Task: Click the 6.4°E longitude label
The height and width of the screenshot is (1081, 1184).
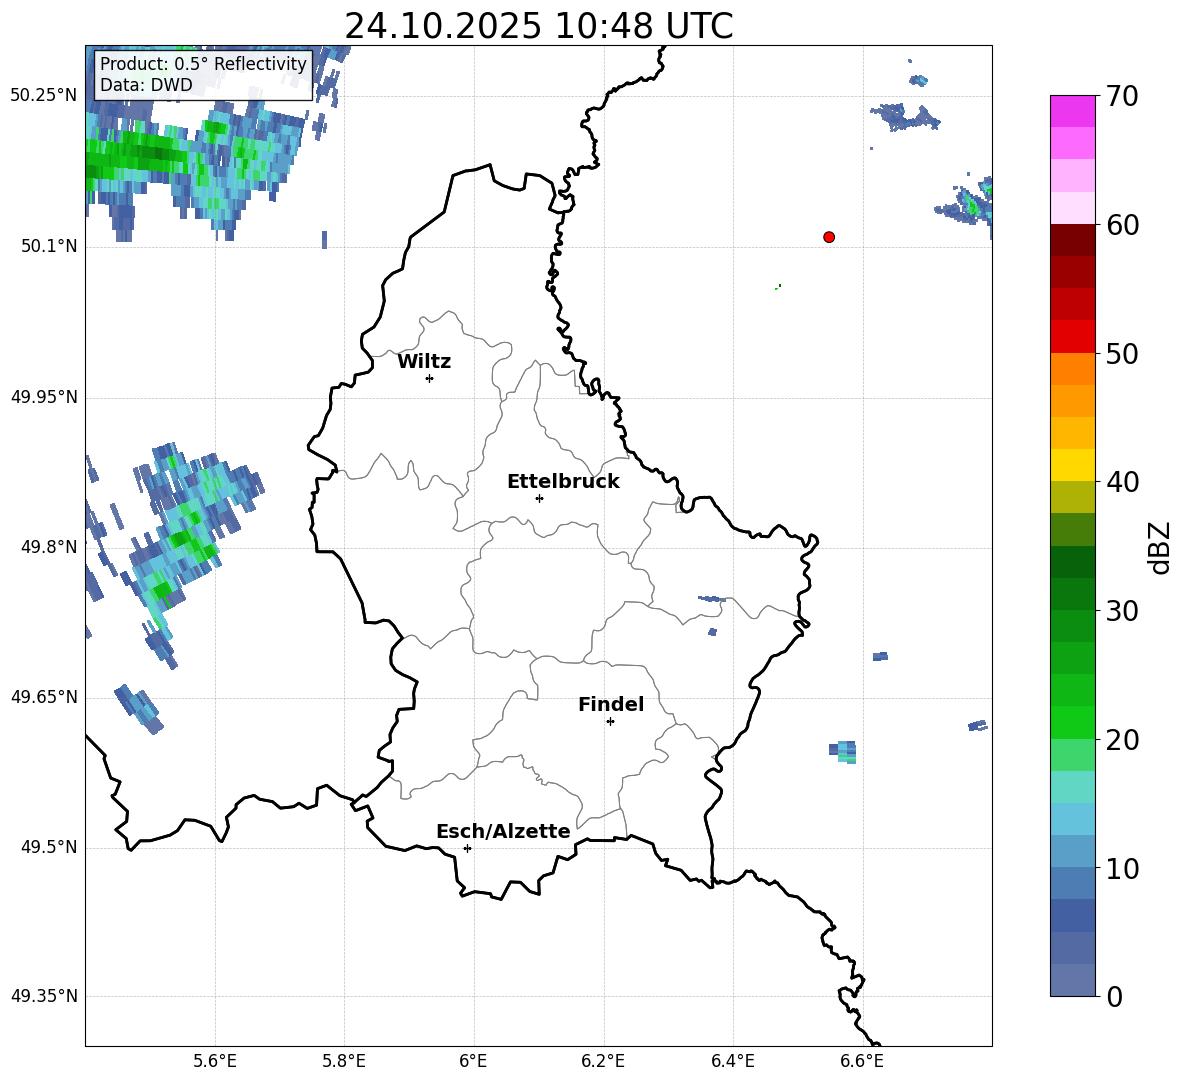Action: (x=733, y=1061)
